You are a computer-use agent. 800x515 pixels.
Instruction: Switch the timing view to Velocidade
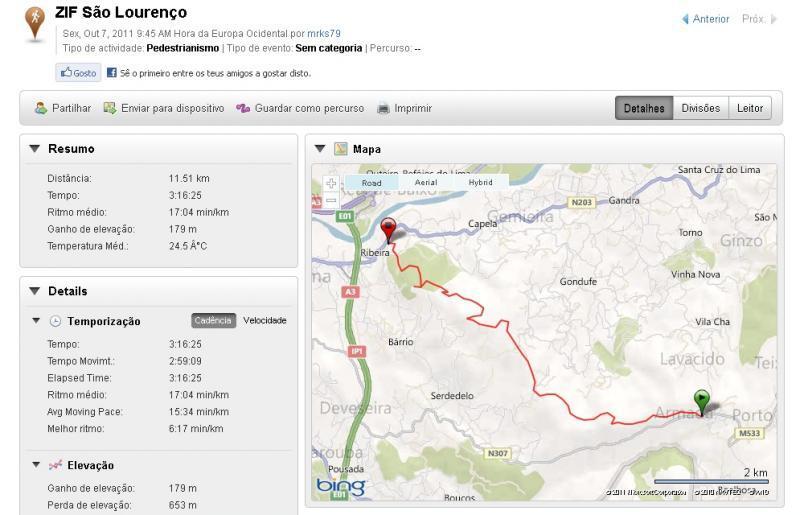point(264,321)
